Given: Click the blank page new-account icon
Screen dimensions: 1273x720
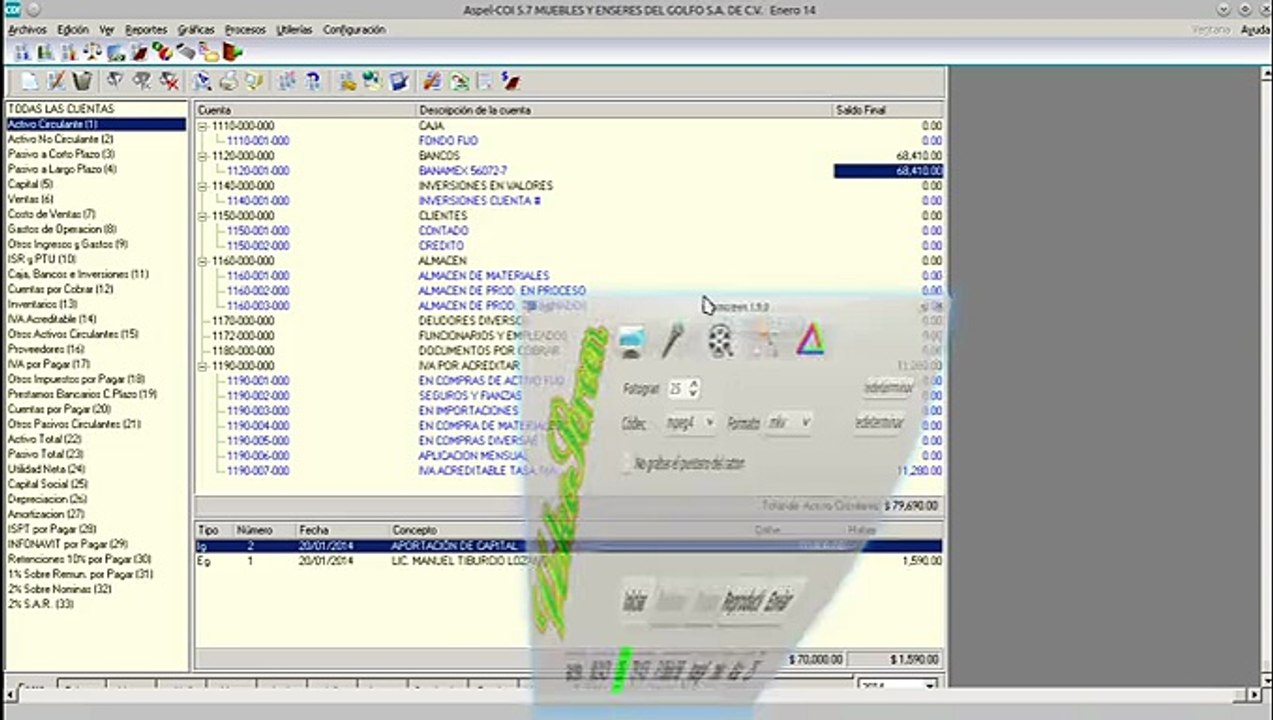Looking at the screenshot, I should tap(31, 82).
